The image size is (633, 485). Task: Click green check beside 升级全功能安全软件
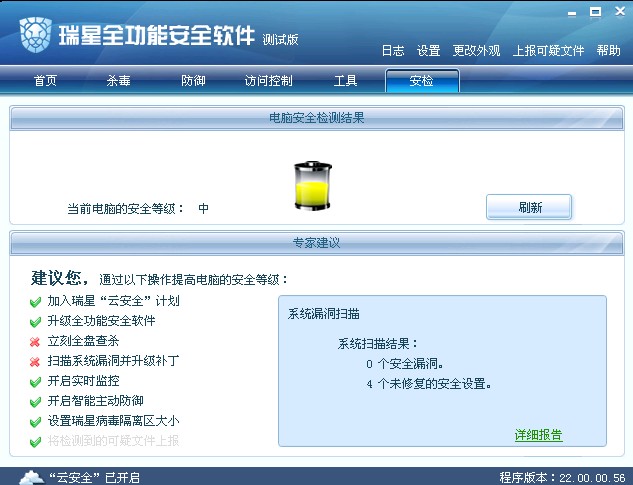[x=36, y=322]
